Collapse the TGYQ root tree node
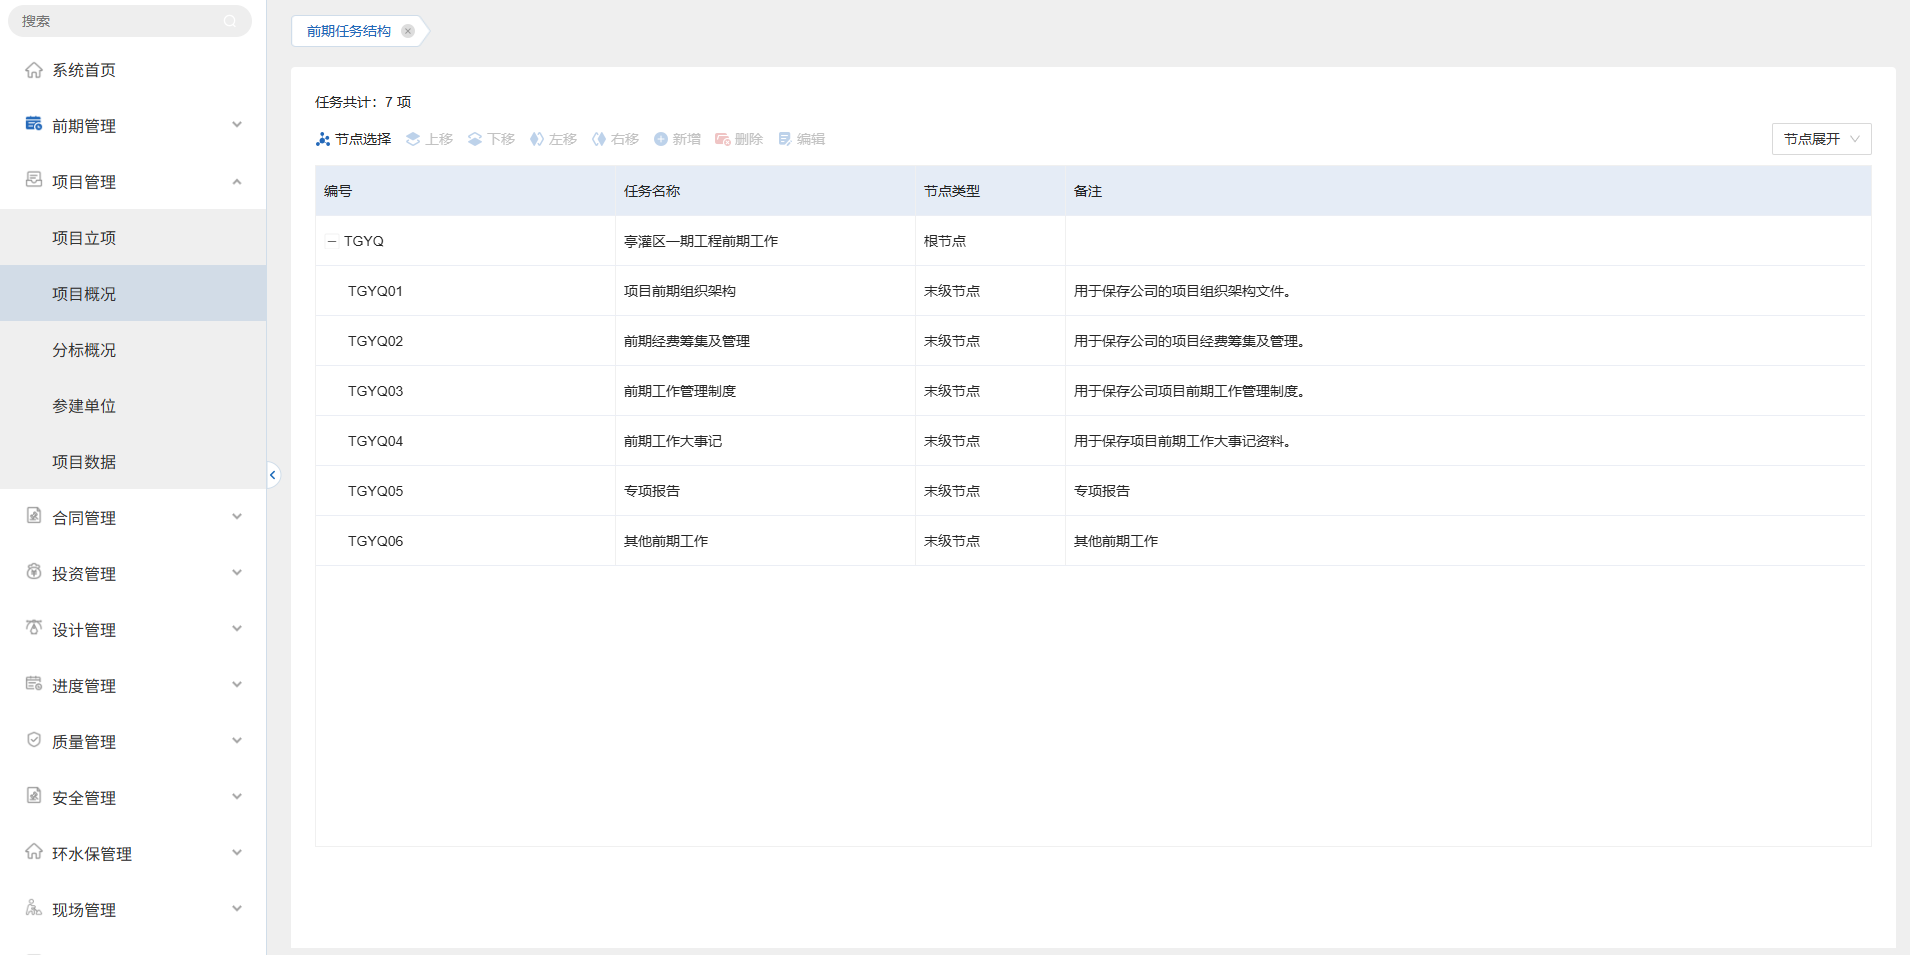Image resolution: width=1910 pixels, height=955 pixels. pyautogui.click(x=332, y=241)
